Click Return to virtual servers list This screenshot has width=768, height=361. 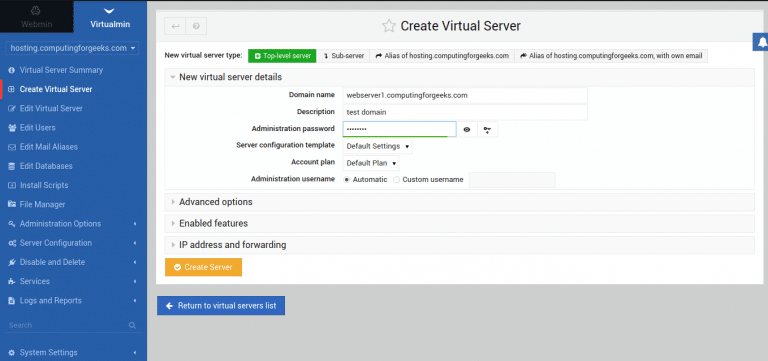[x=221, y=306]
